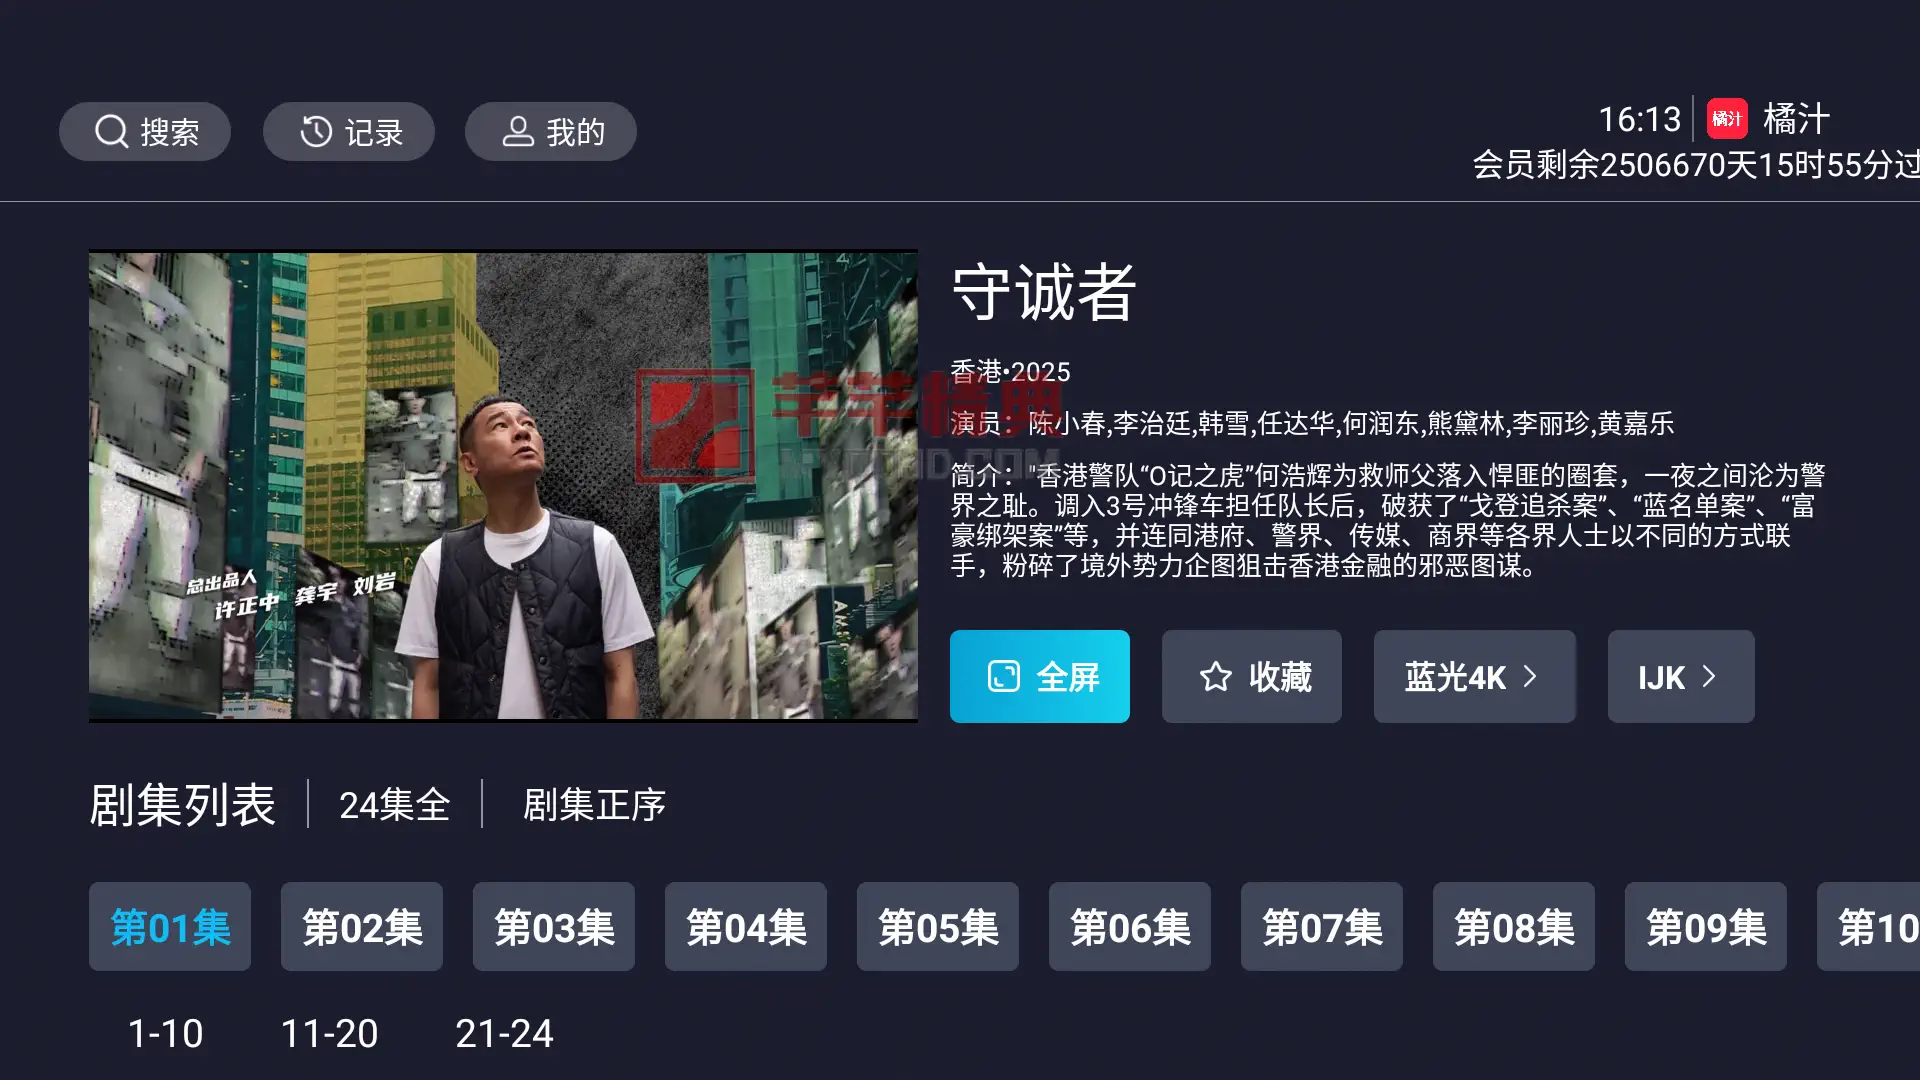Open the history clock icon
1920x1080 pixels.
(316, 131)
